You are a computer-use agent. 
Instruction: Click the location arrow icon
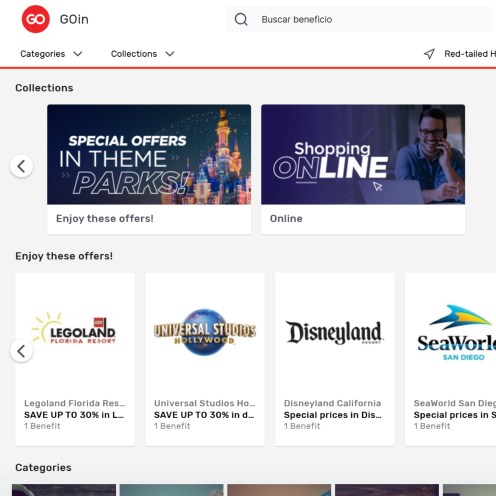(x=429, y=54)
